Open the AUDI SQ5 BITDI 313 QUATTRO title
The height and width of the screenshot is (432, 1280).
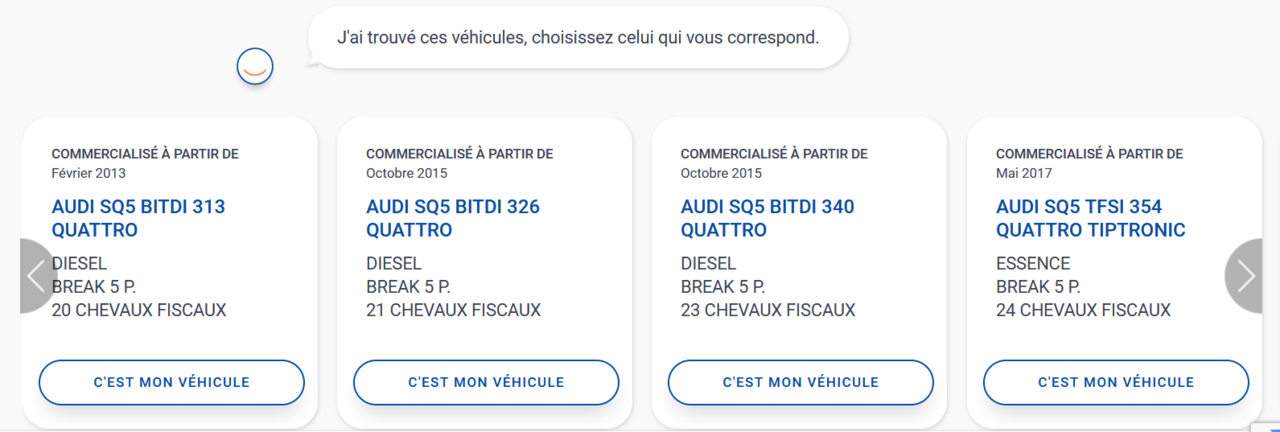(x=138, y=219)
